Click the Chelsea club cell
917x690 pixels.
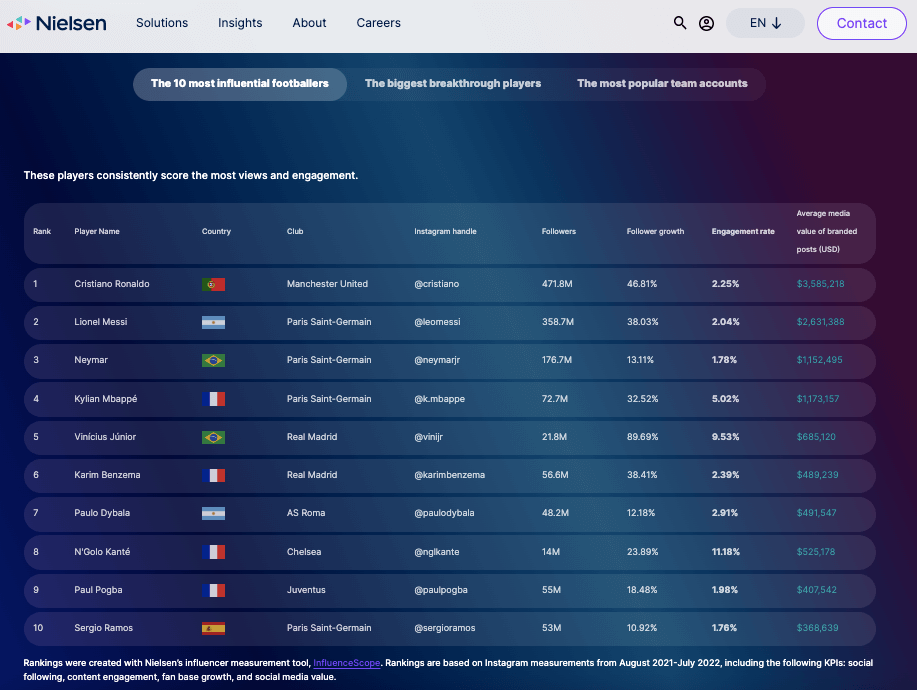coord(304,551)
